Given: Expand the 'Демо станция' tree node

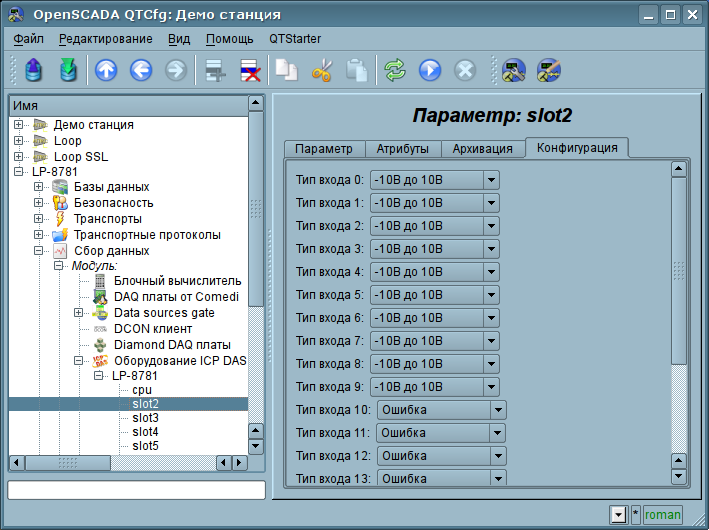Looking at the screenshot, I should coord(19,125).
